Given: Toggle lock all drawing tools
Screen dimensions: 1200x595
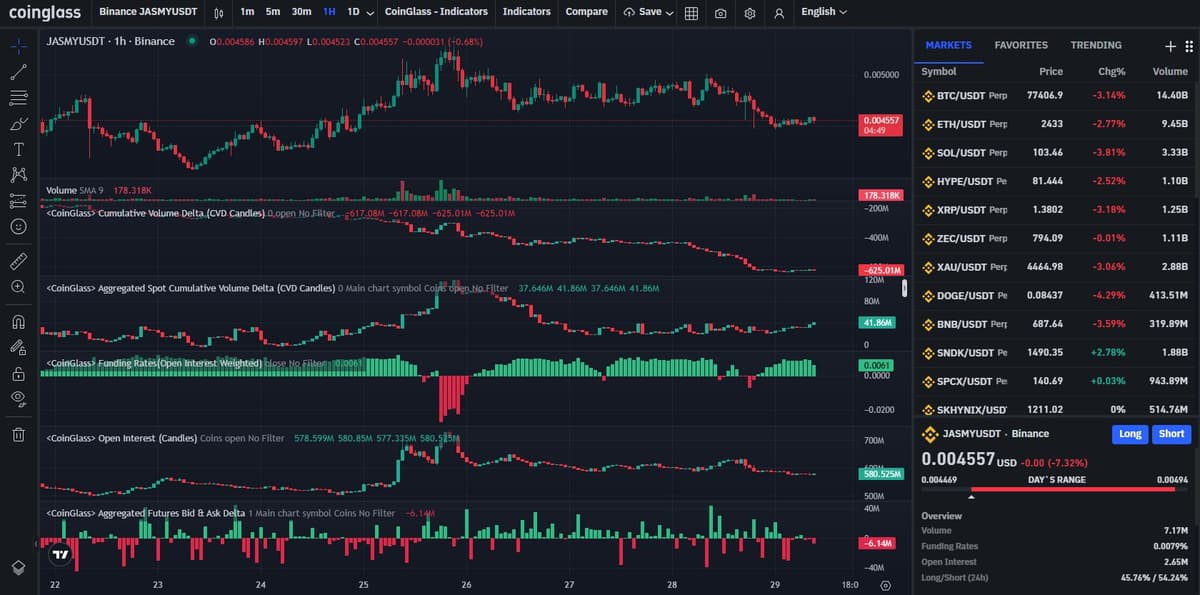Looking at the screenshot, I should 18,374.
